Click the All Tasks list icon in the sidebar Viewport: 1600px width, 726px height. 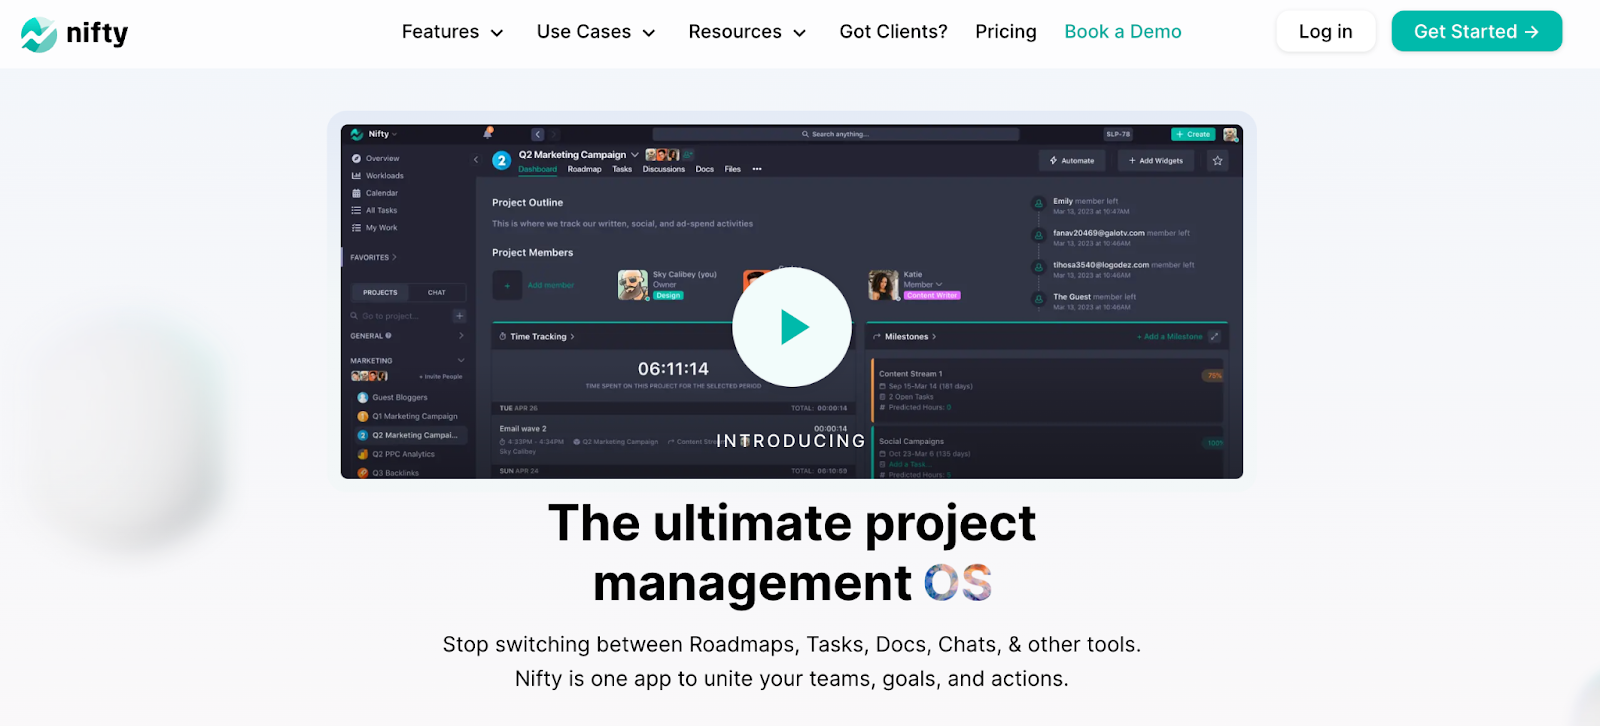tap(356, 210)
